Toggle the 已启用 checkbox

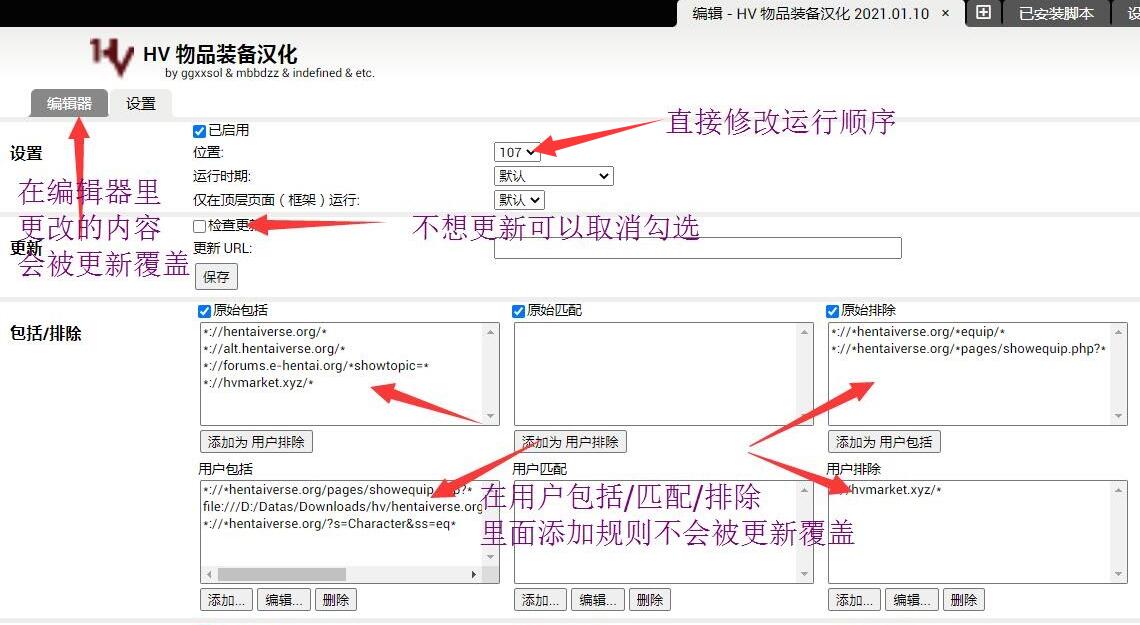[x=199, y=131]
